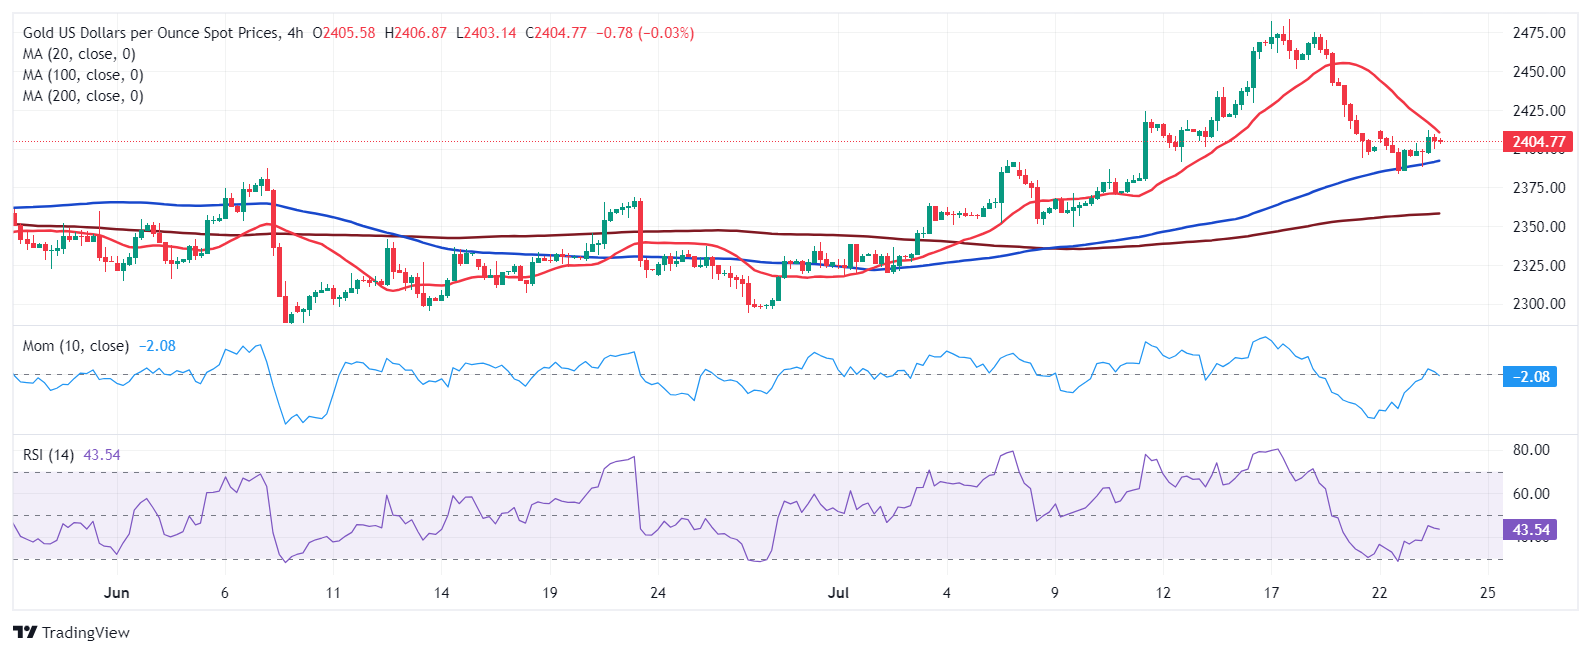Select the MA (100, close, 0) legend
Image resolution: width=1591 pixels, height=654 pixels.
coord(83,75)
